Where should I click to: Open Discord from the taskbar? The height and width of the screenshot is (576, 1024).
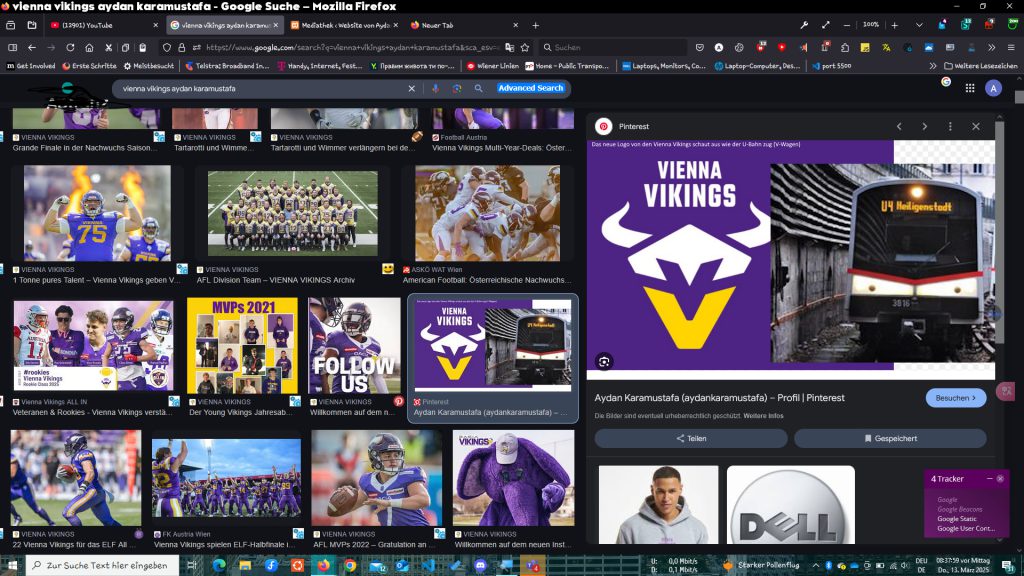[x=481, y=565]
